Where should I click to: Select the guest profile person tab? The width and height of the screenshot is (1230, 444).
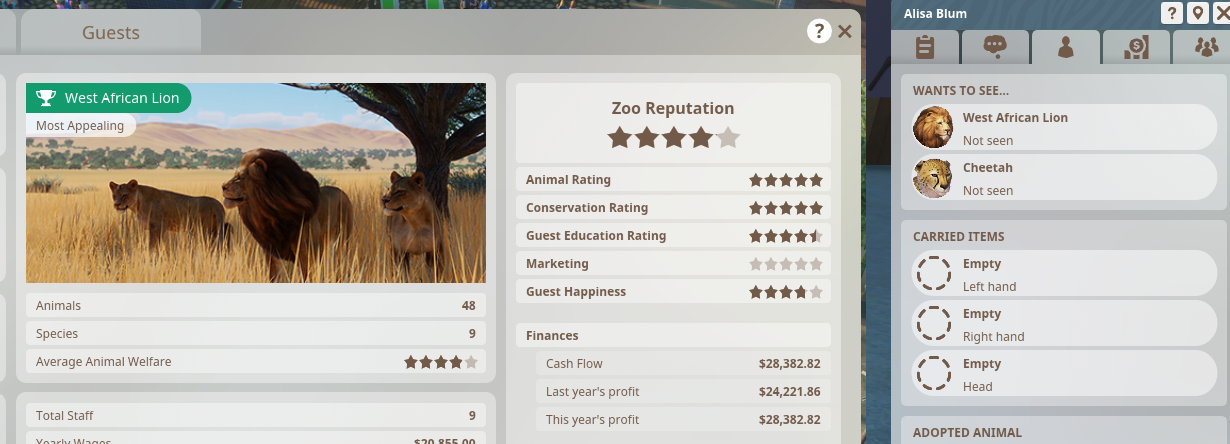tap(1066, 47)
